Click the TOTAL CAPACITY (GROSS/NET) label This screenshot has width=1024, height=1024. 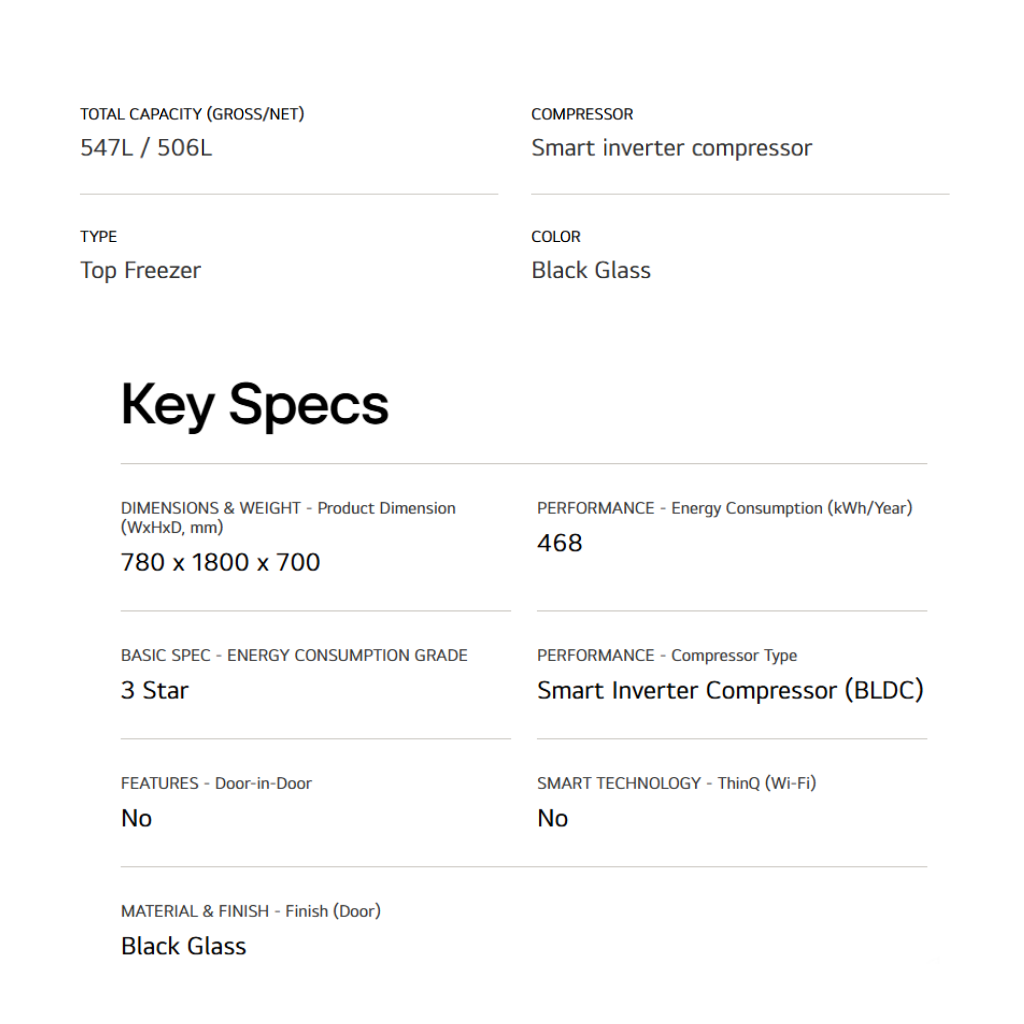coord(192,114)
